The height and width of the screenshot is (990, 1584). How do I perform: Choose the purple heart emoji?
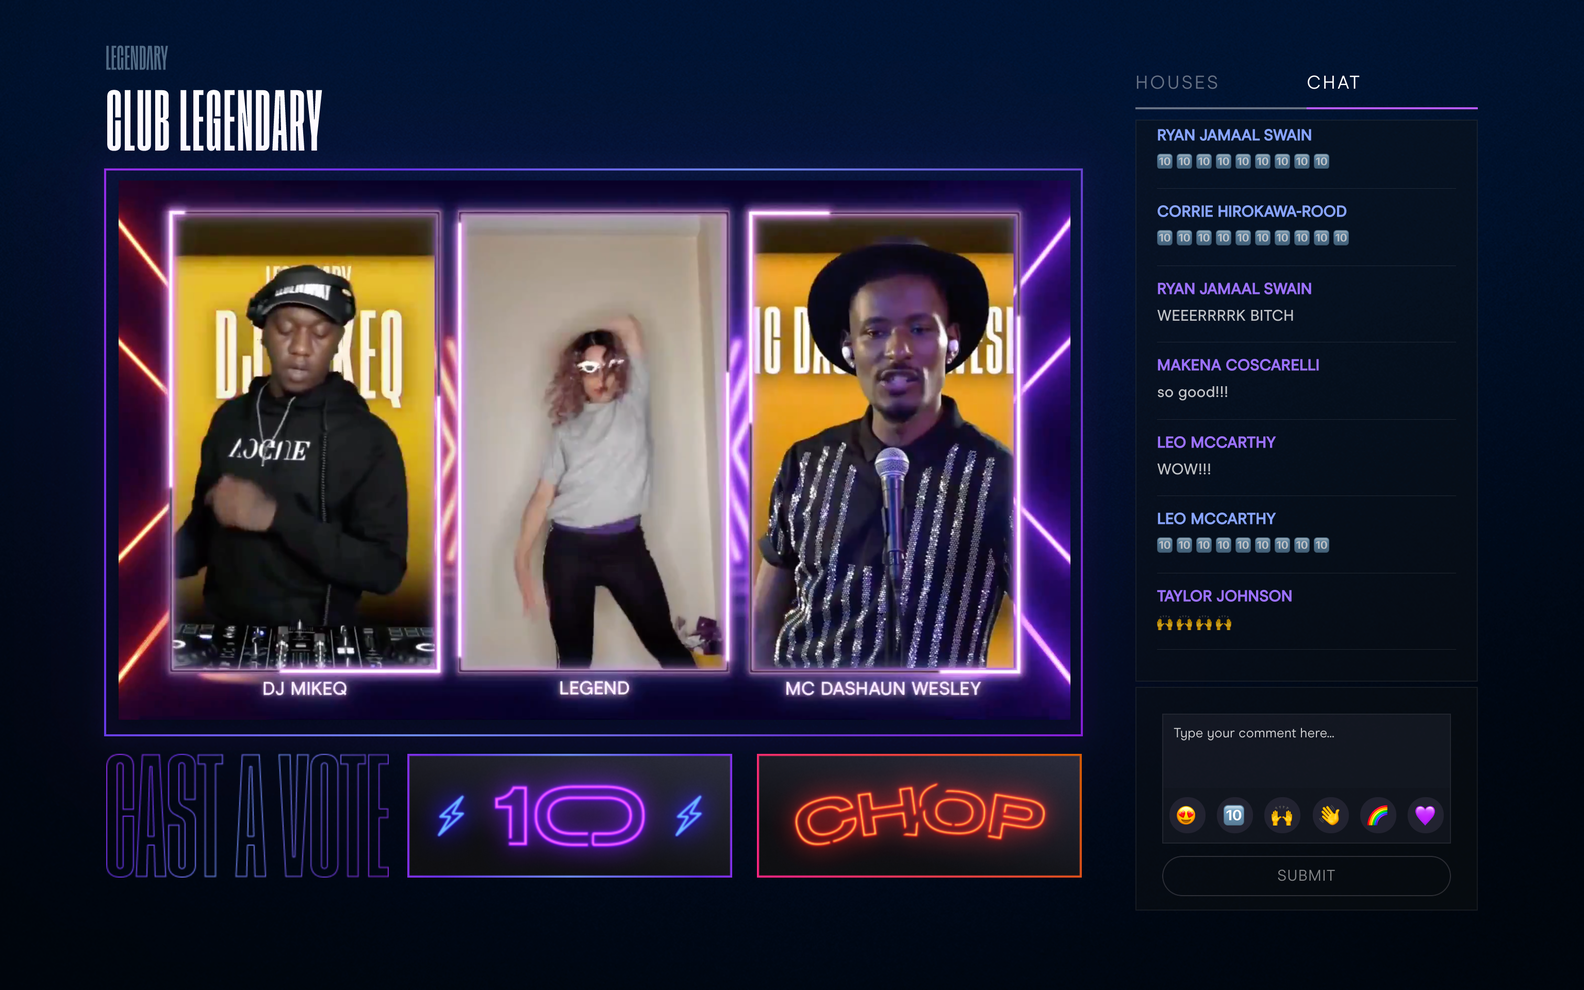tap(1425, 816)
